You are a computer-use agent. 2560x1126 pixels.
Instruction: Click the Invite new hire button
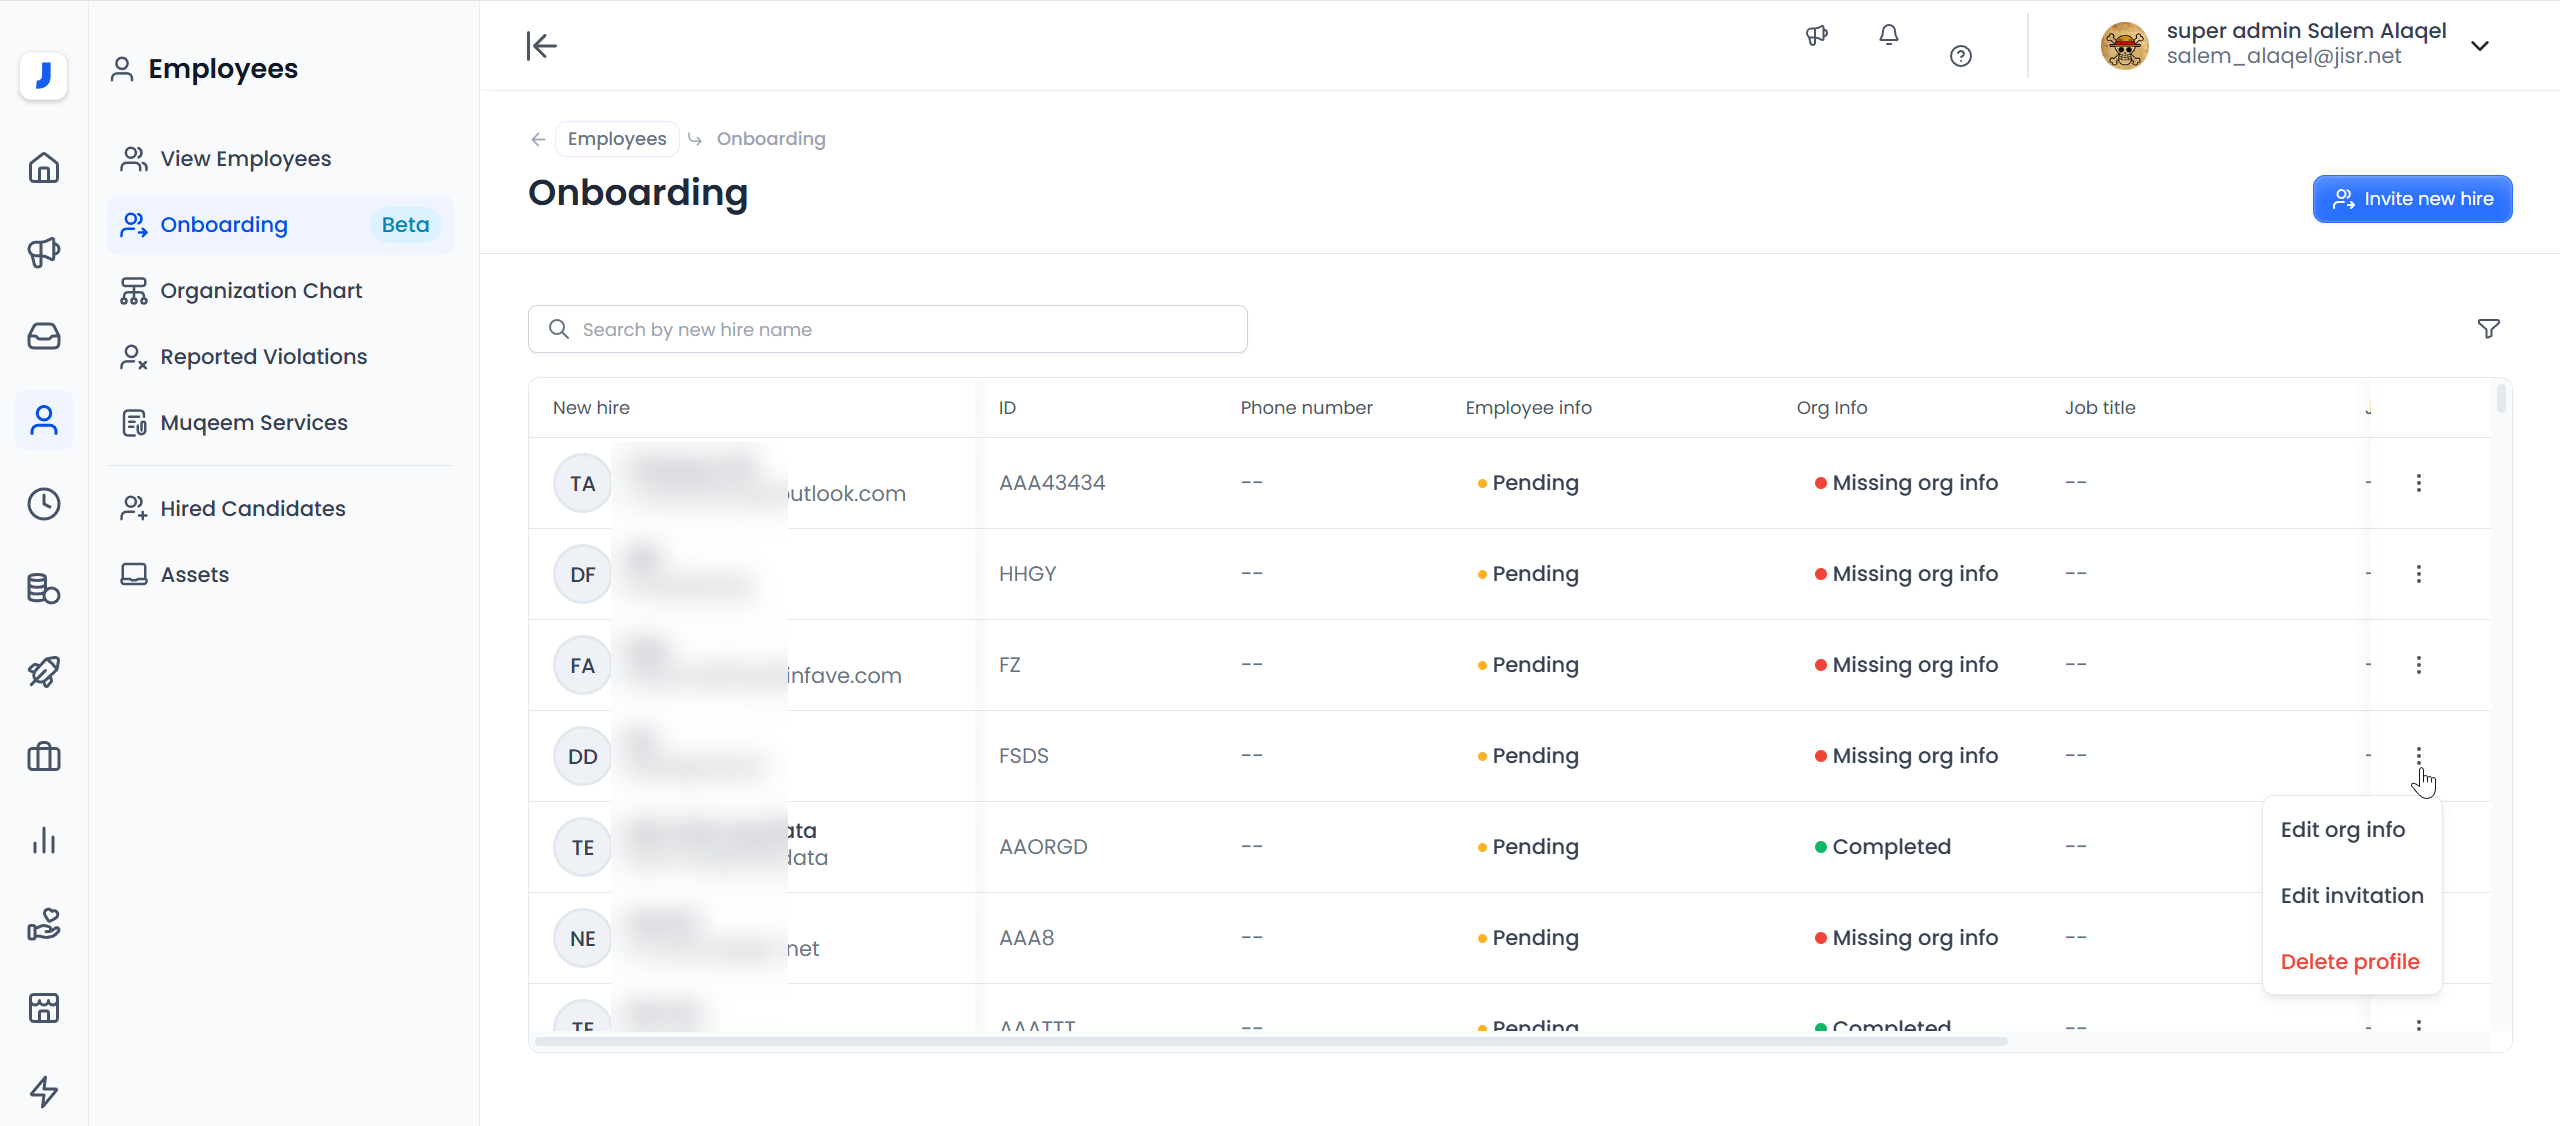[x=2412, y=199]
